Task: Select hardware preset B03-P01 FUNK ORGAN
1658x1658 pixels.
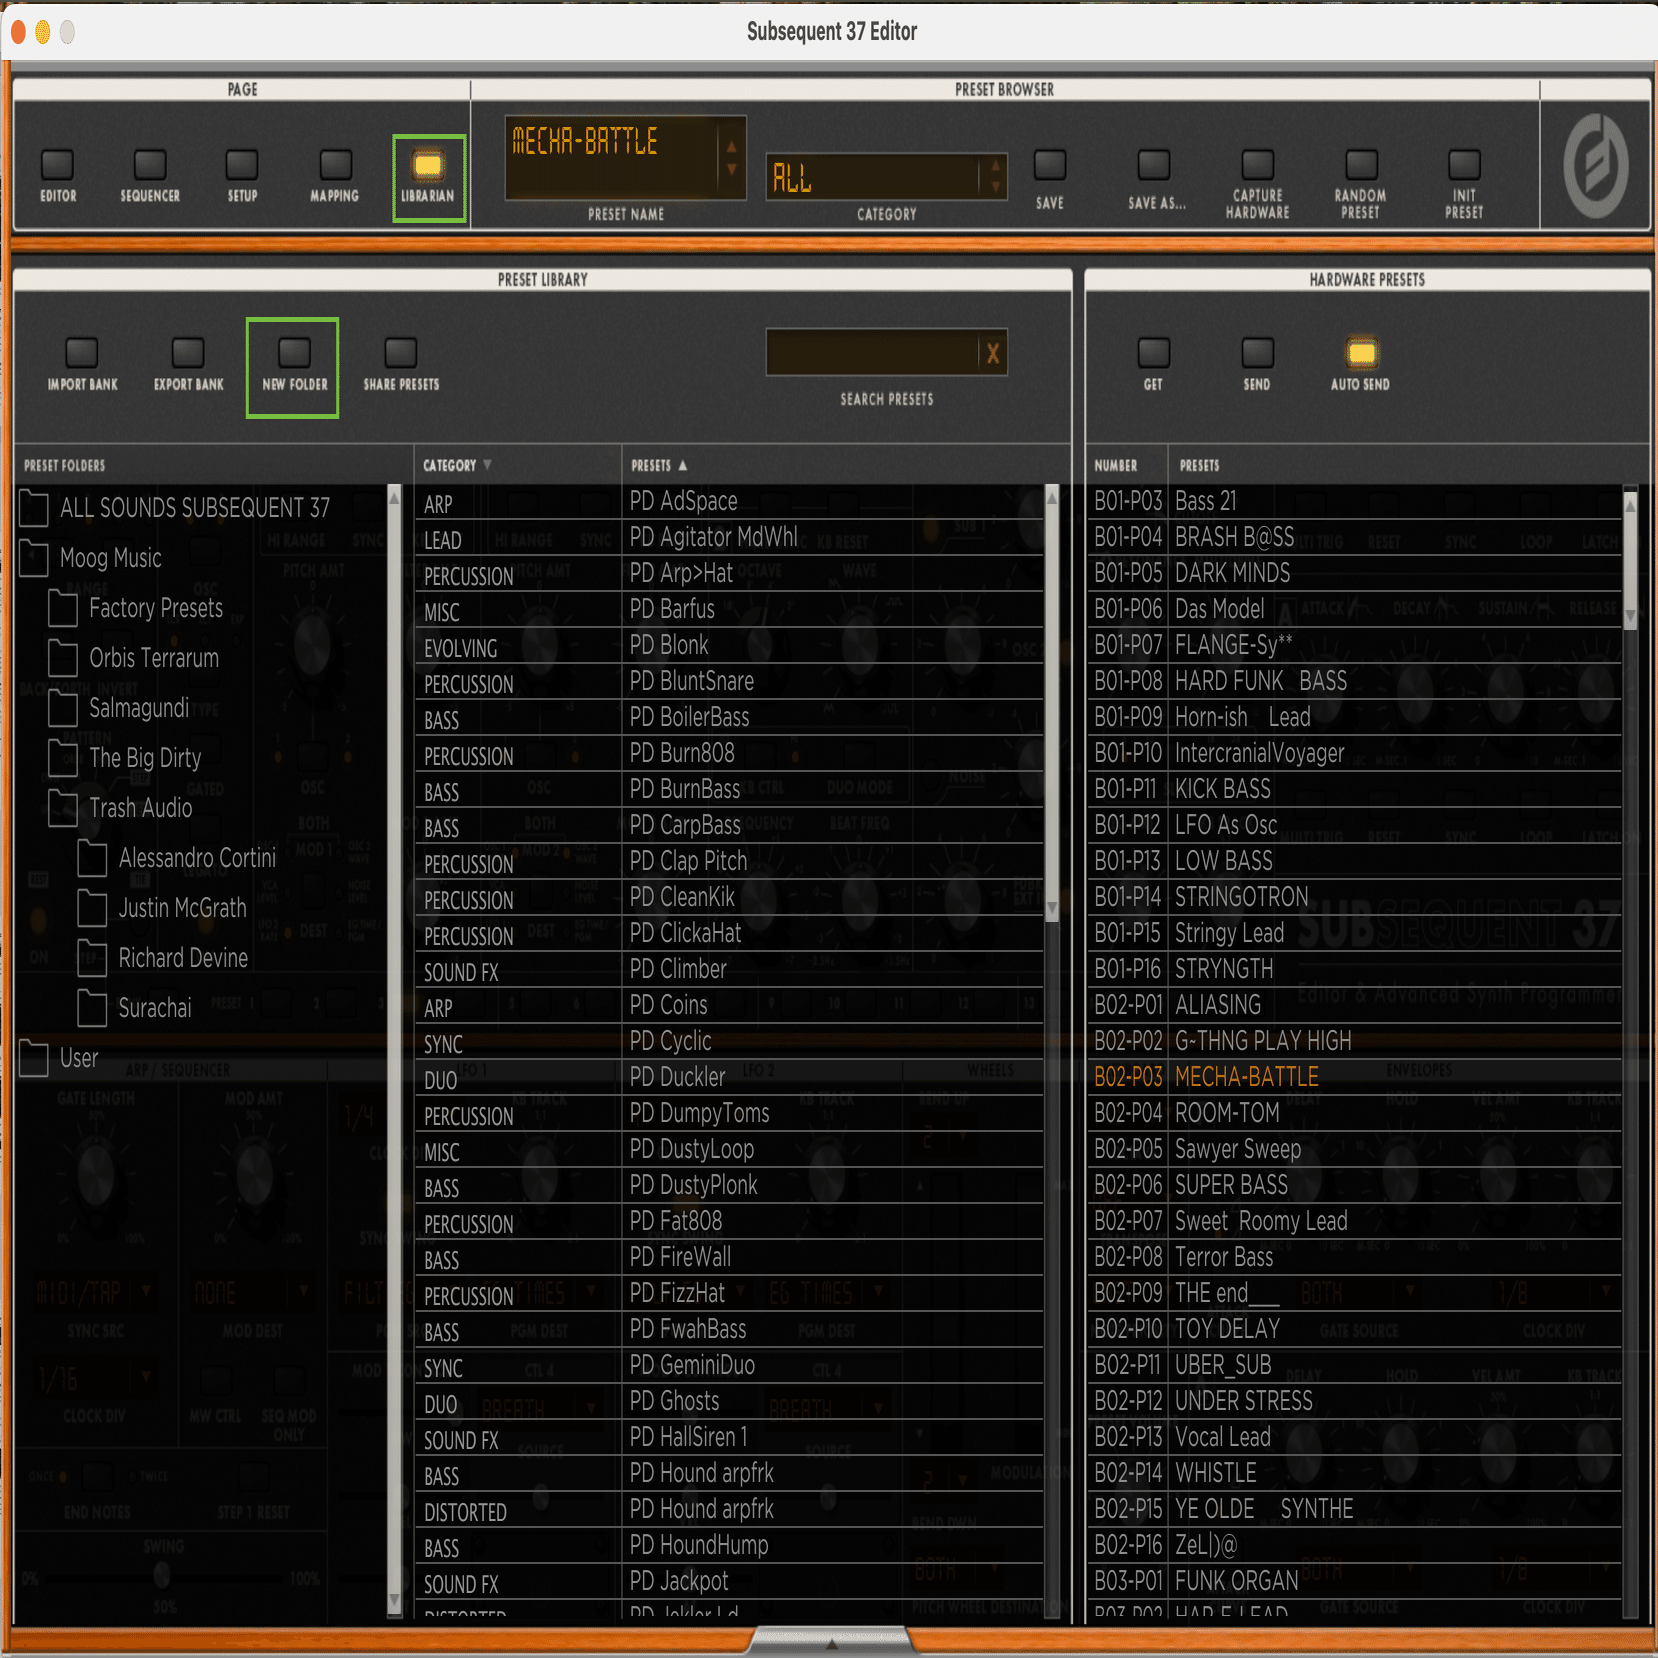Action: pyautogui.click(x=1355, y=1581)
